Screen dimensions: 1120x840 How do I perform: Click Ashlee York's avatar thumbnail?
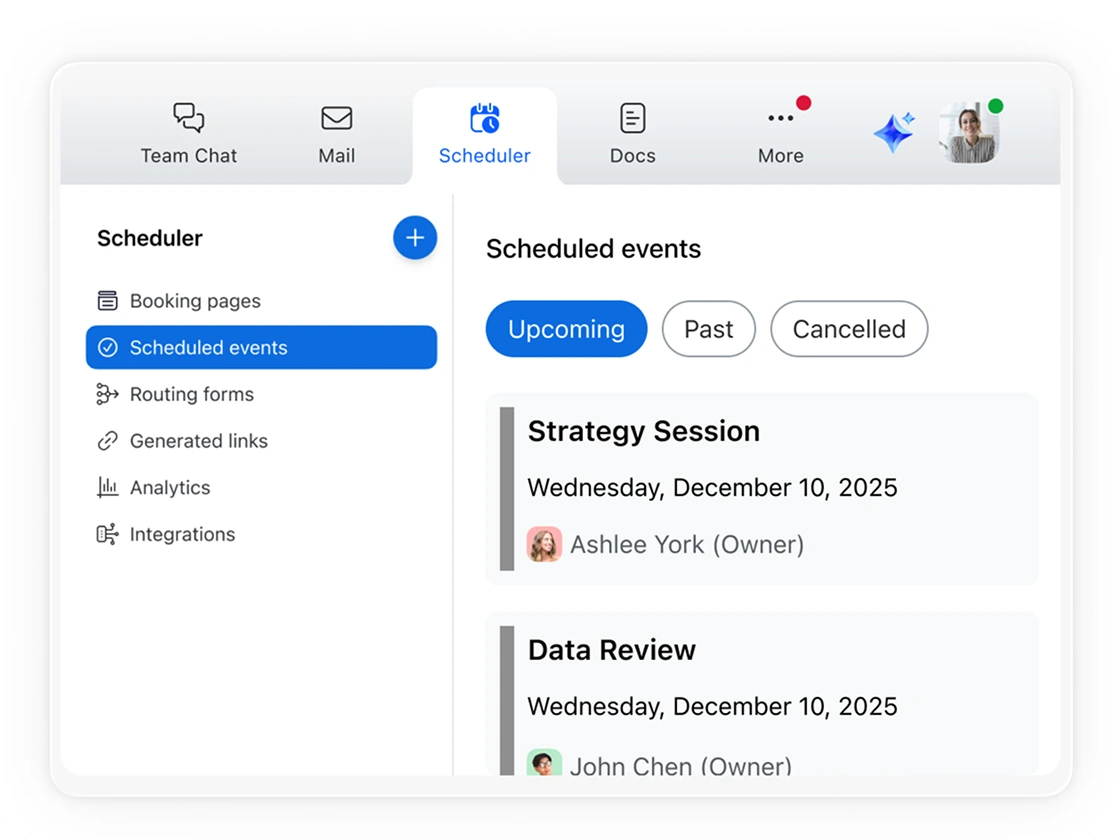tap(544, 544)
